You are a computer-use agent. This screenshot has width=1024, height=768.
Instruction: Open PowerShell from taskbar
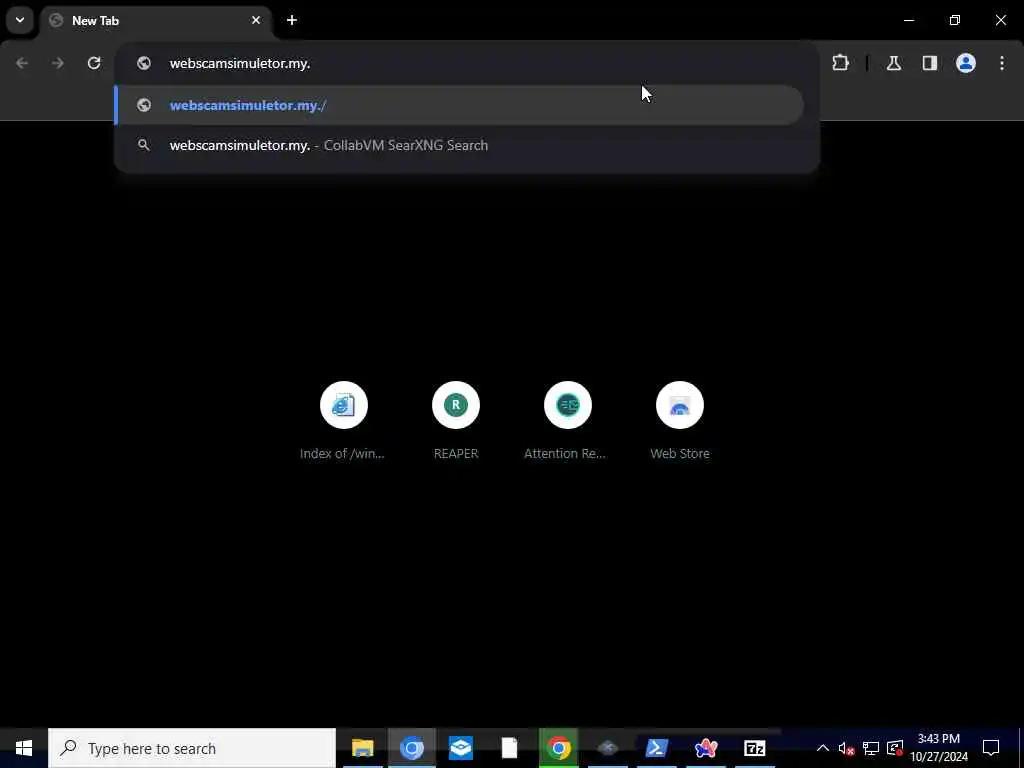coord(656,748)
